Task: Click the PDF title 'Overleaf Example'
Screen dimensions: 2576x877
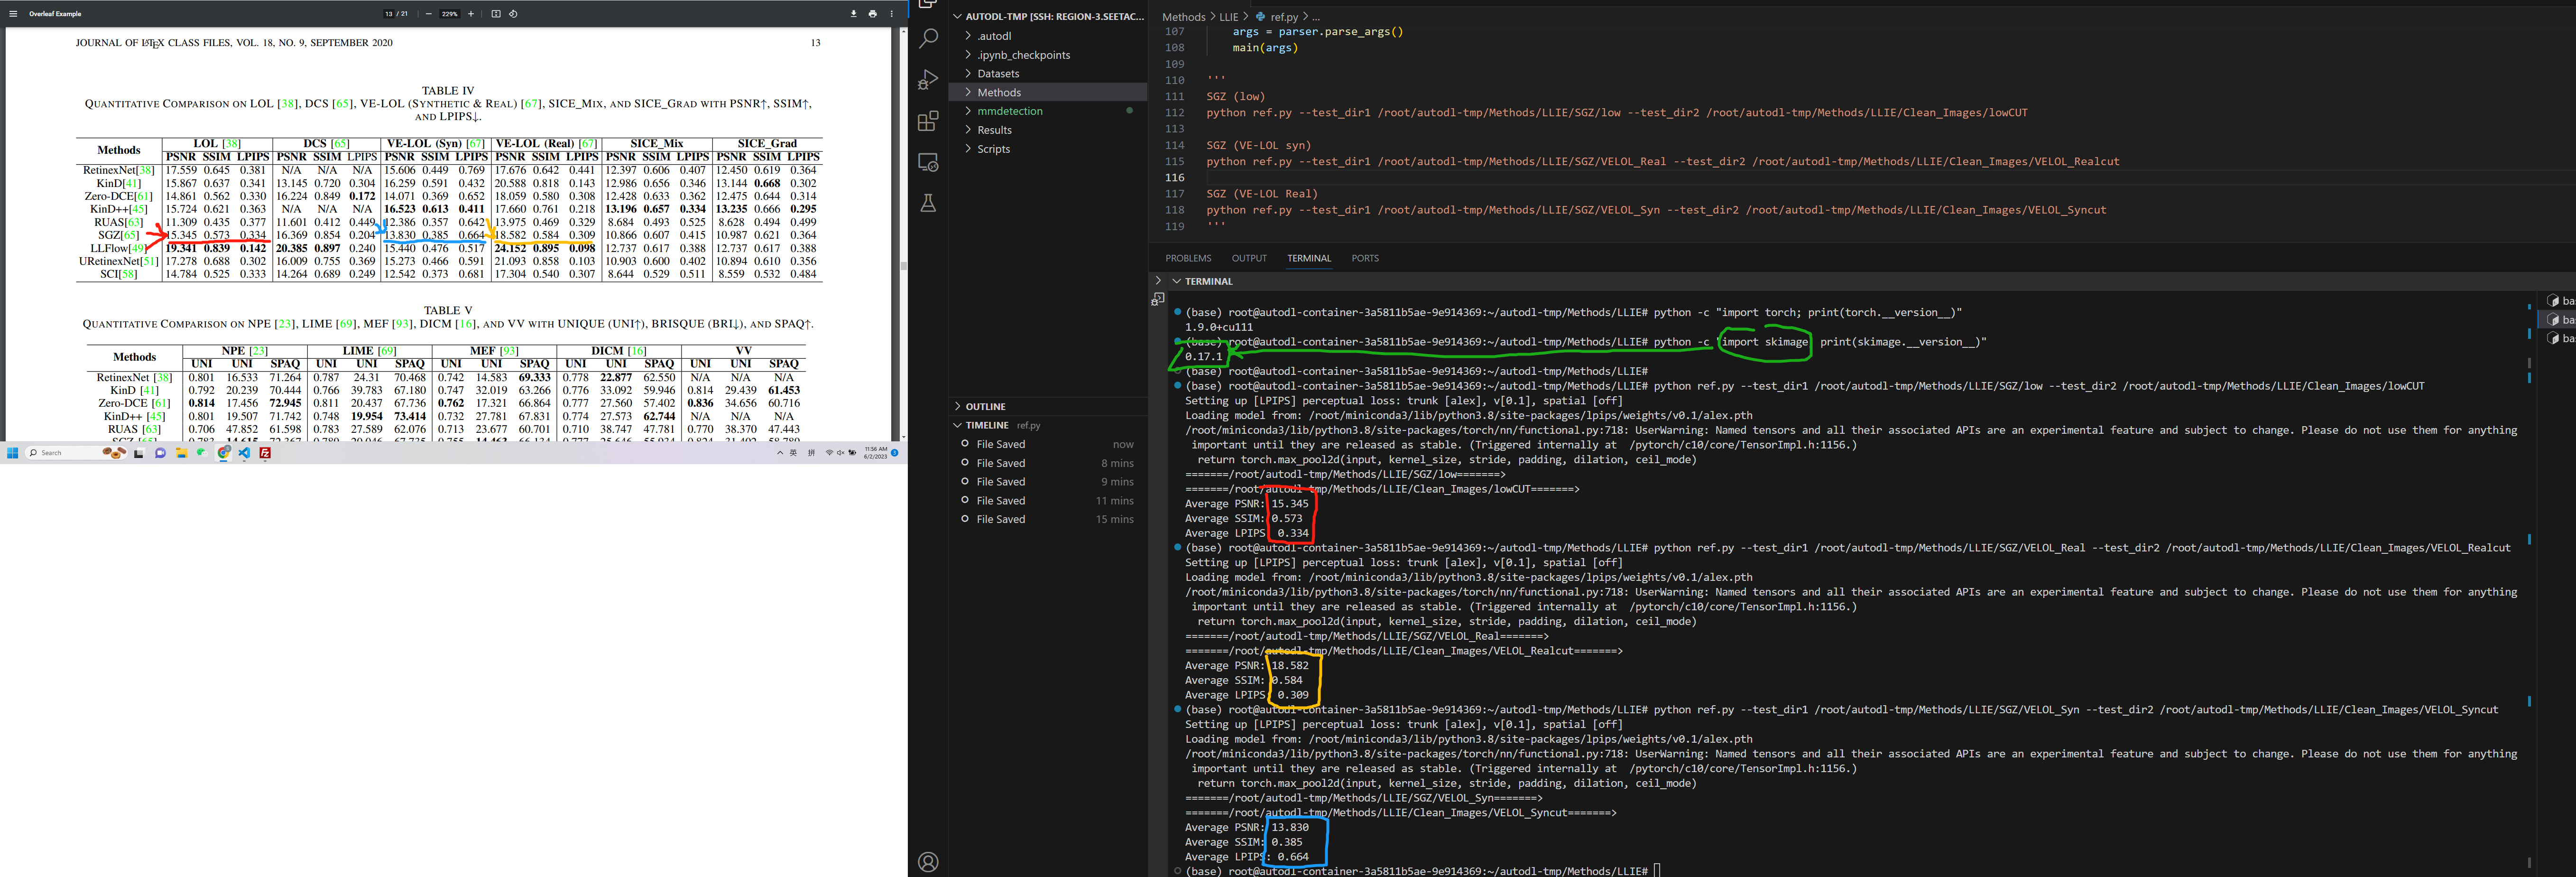Action: [55, 14]
